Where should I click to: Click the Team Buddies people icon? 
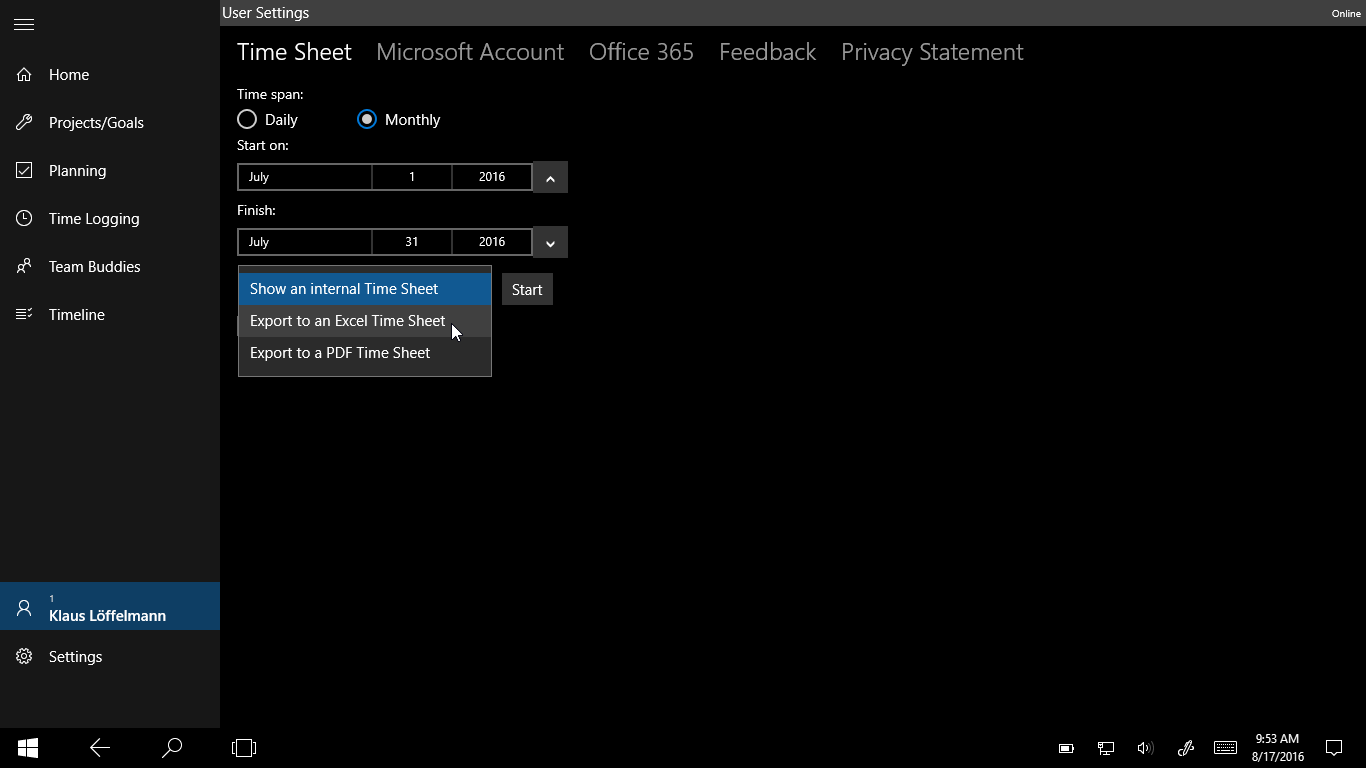pyautogui.click(x=24, y=267)
